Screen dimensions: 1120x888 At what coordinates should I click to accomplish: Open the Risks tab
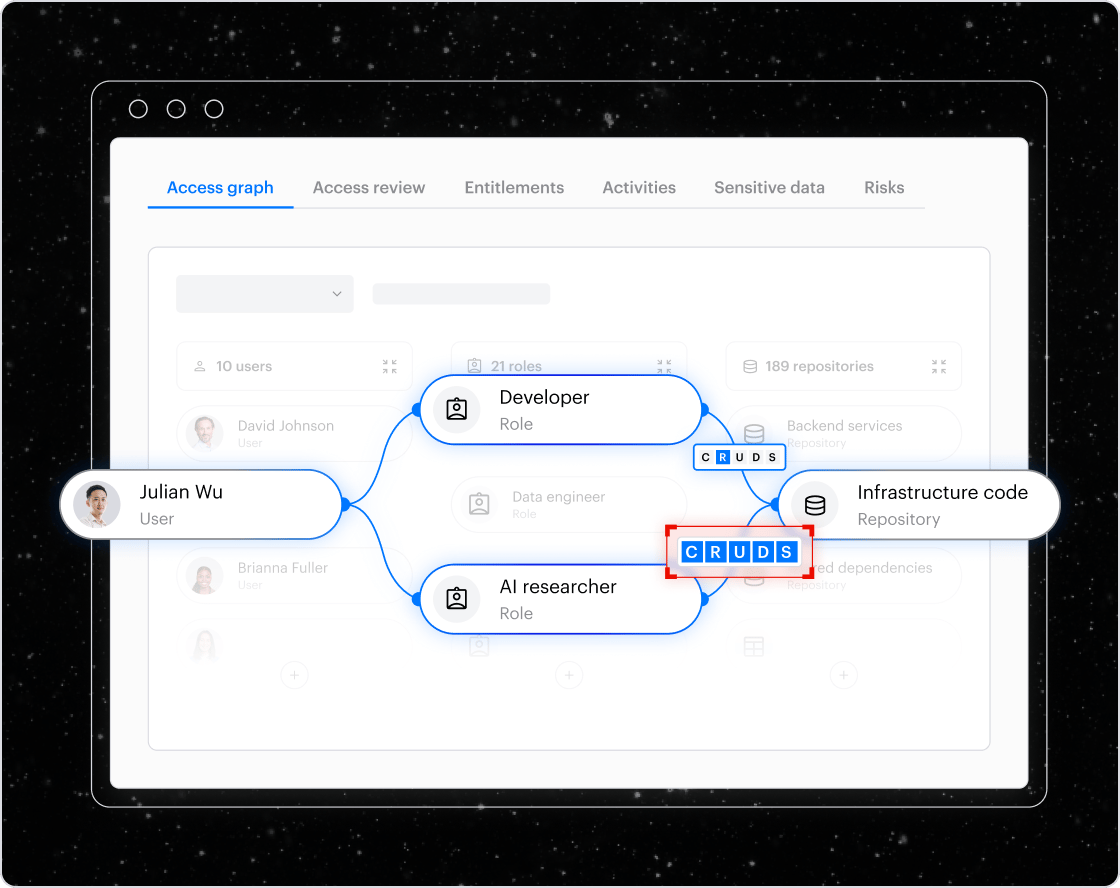click(884, 188)
